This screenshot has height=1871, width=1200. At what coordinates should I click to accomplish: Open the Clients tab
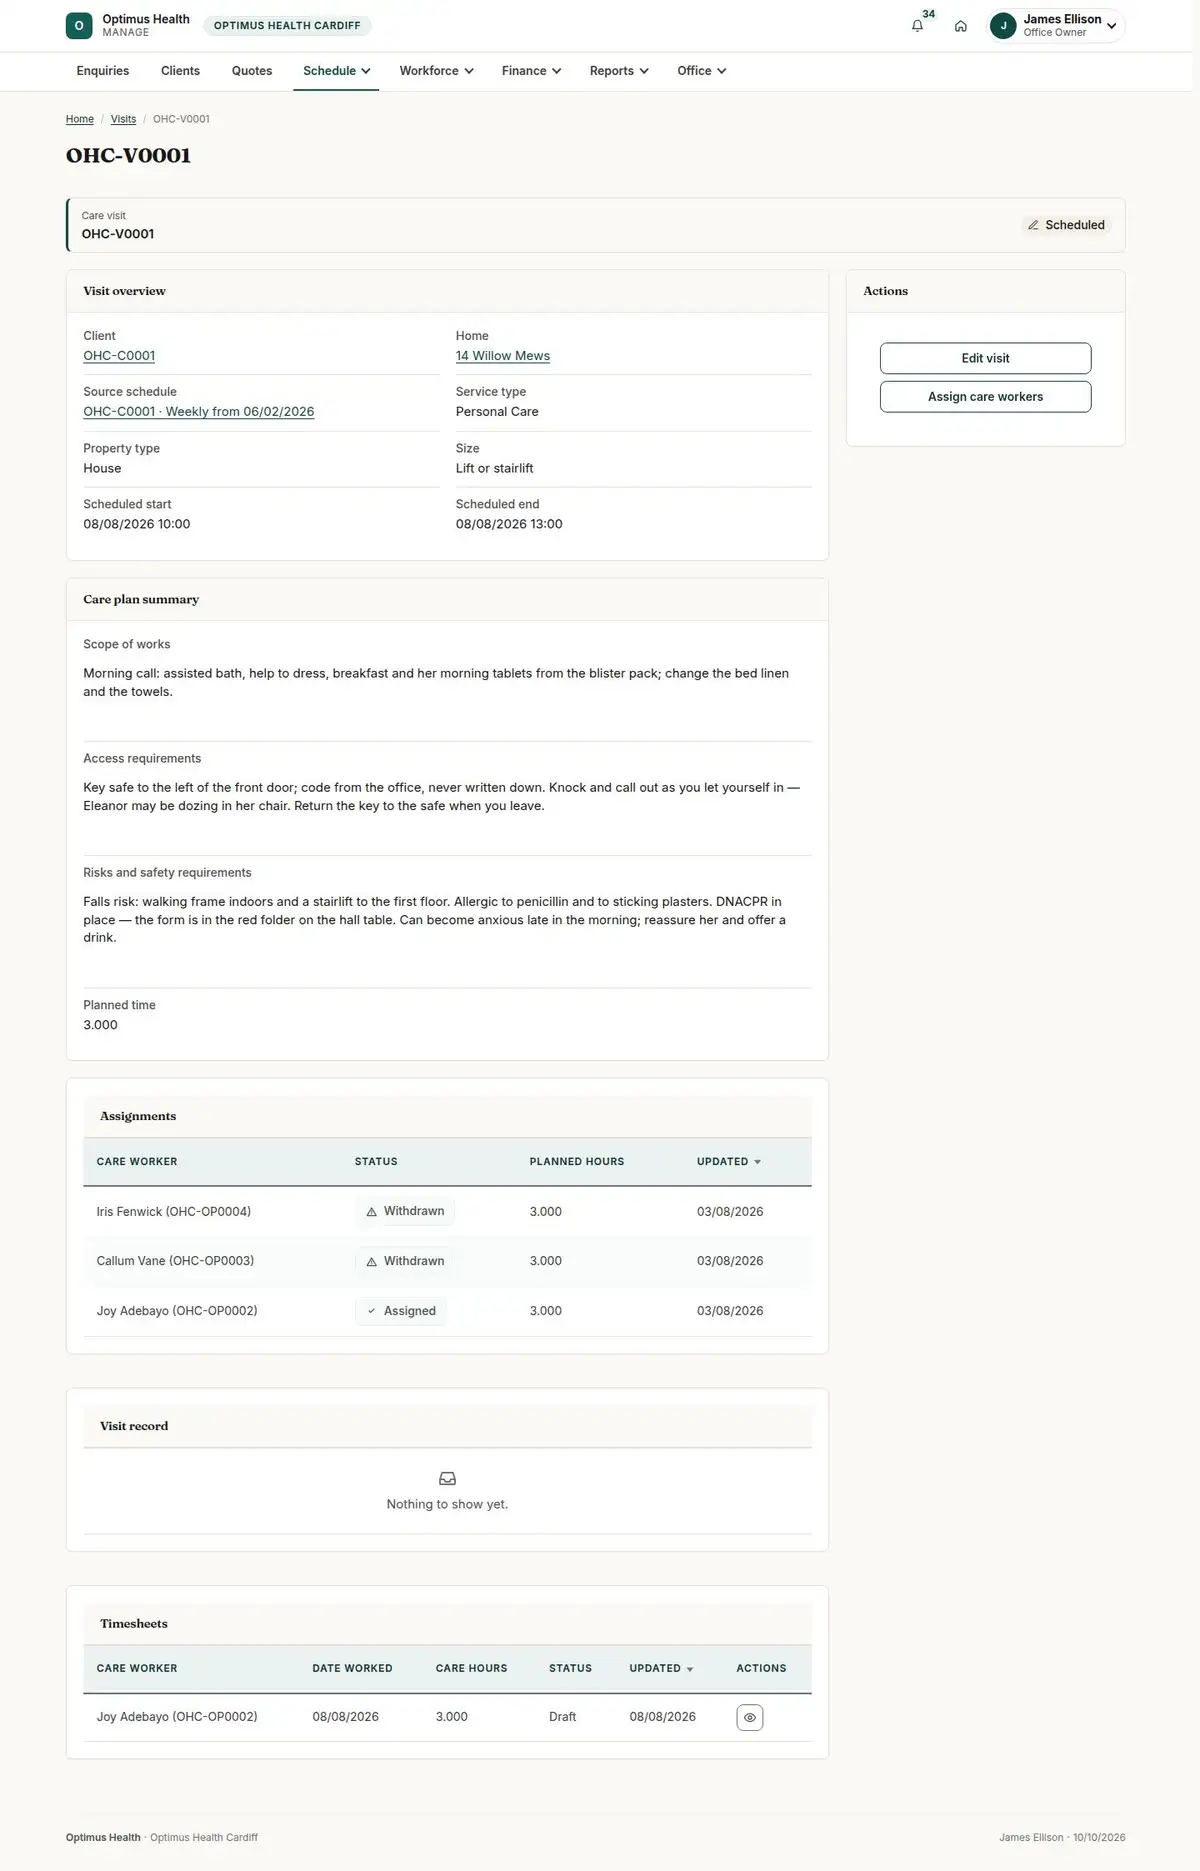[x=180, y=71]
